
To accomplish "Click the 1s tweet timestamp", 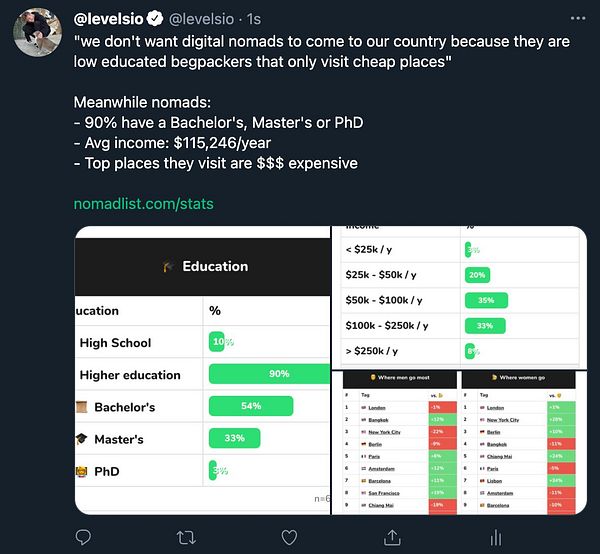I will (254, 18).
